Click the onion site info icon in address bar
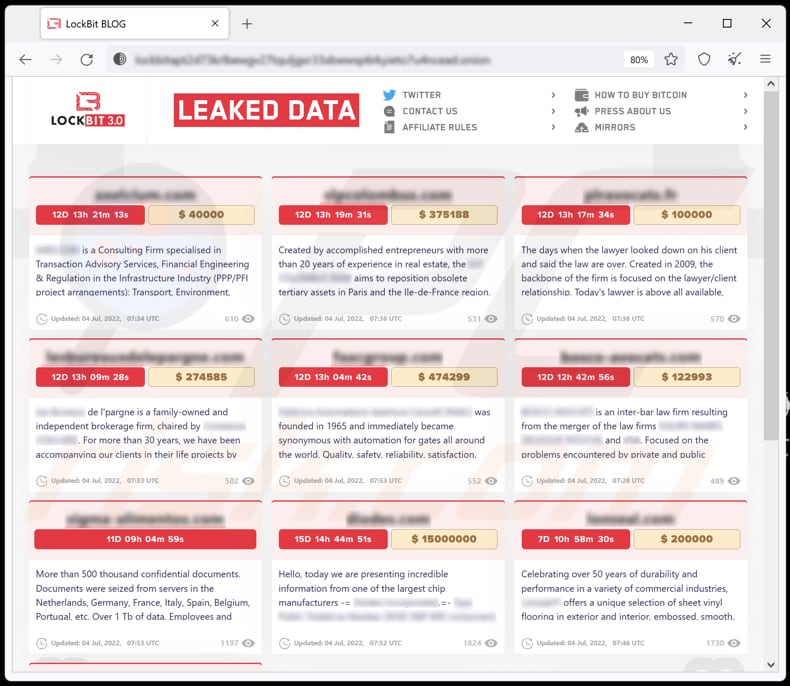Viewport: 790px width, 686px height. 119,59
